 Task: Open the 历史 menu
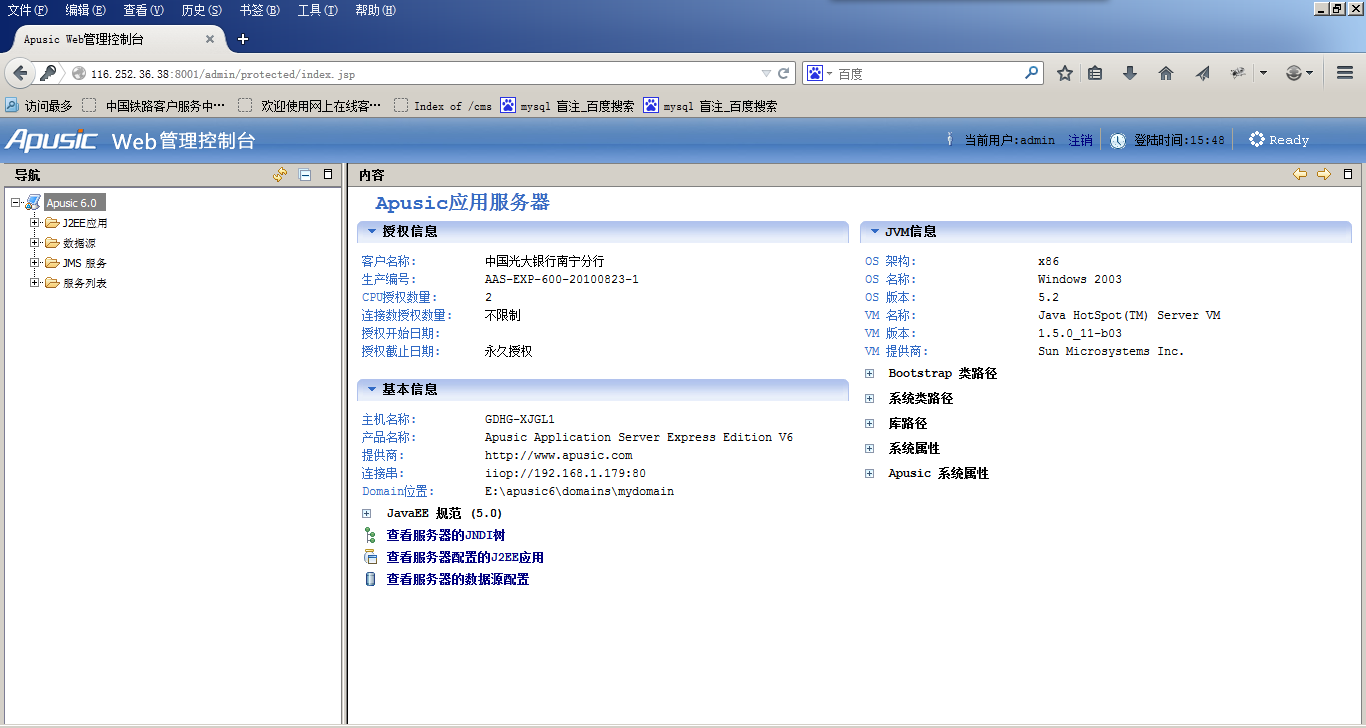click(x=201, y=10)
